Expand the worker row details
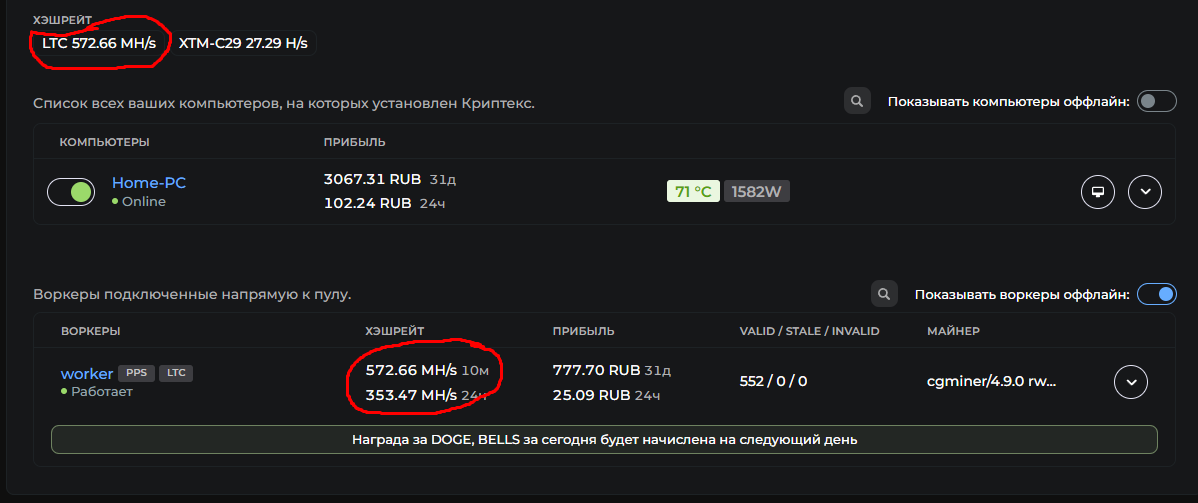The width and height of the screenshot is (1198, 503). pos(1130,381)
